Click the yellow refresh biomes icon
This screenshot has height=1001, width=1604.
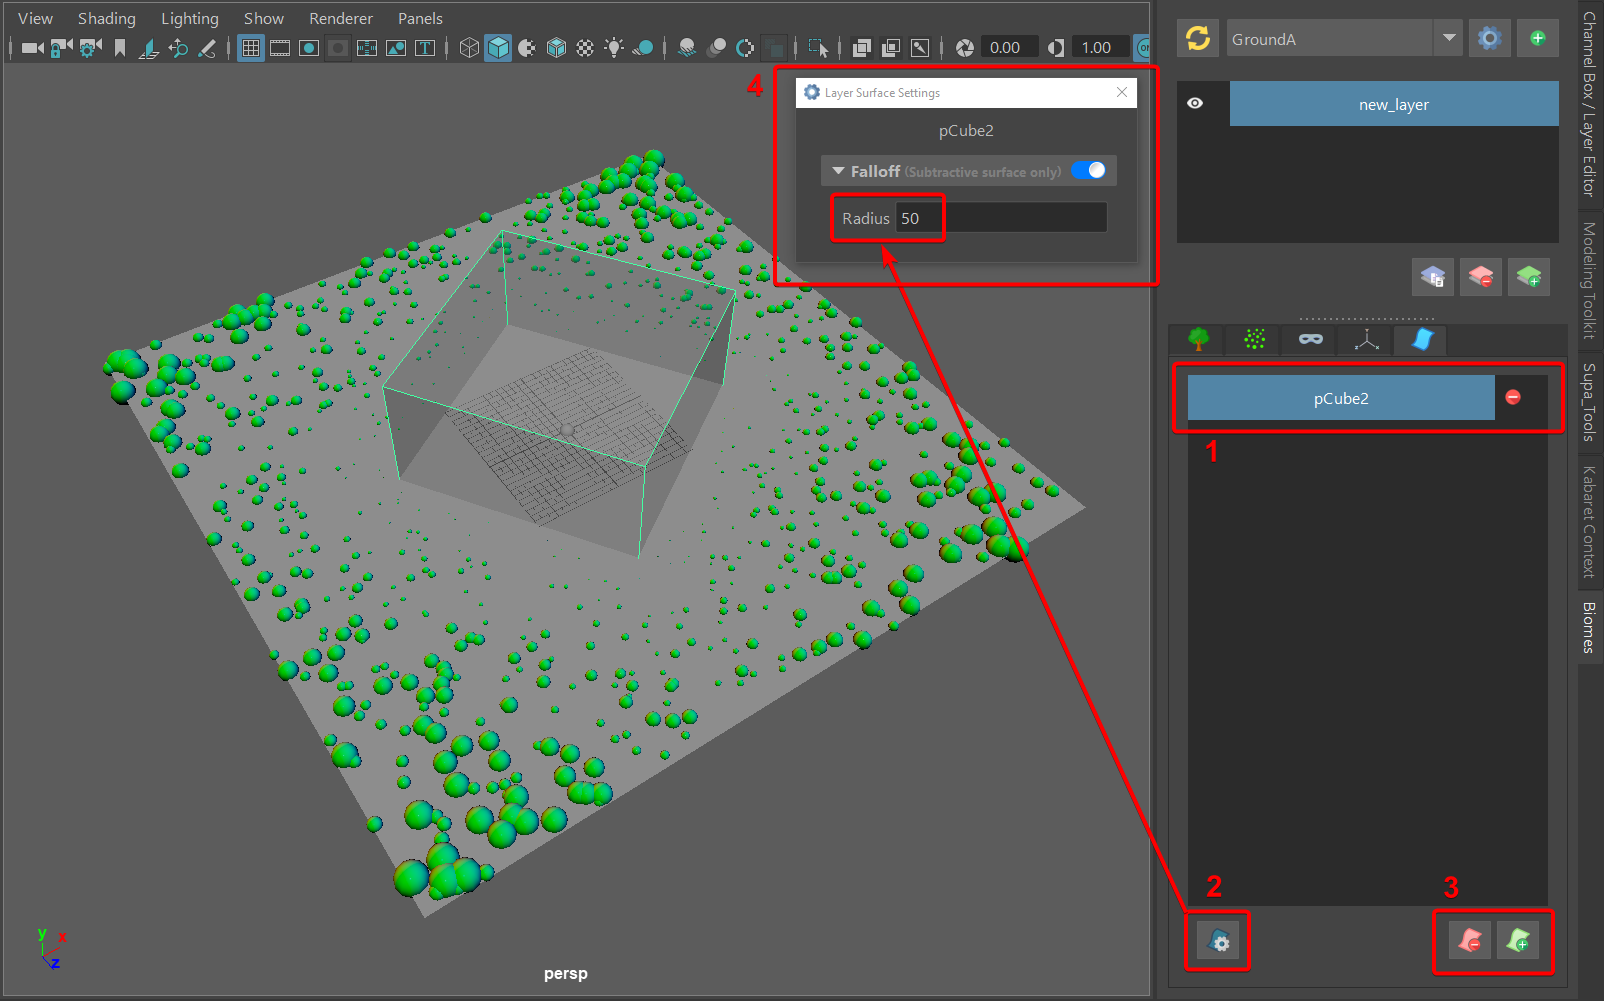click(x=1197, y=38)
